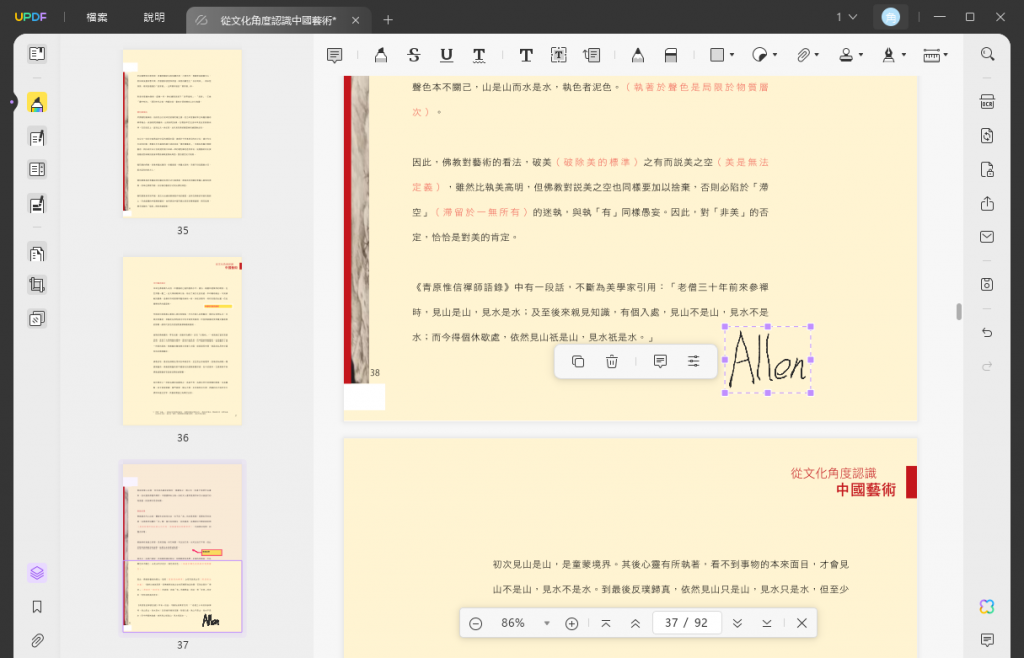Open the Reader mode icon in left sidebar
This screenshot has height=658, width=1024.
(37, 54)
